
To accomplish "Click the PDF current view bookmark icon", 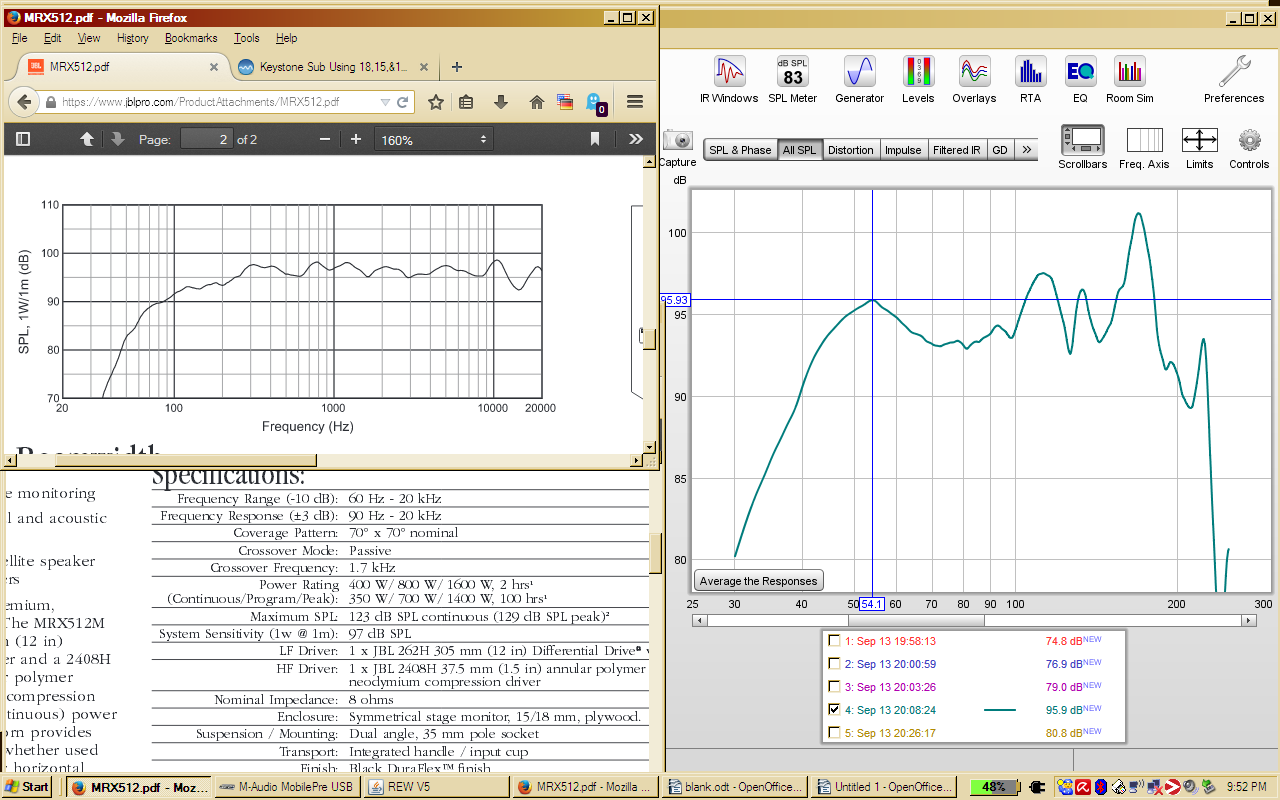I will [x=595, y=140].
